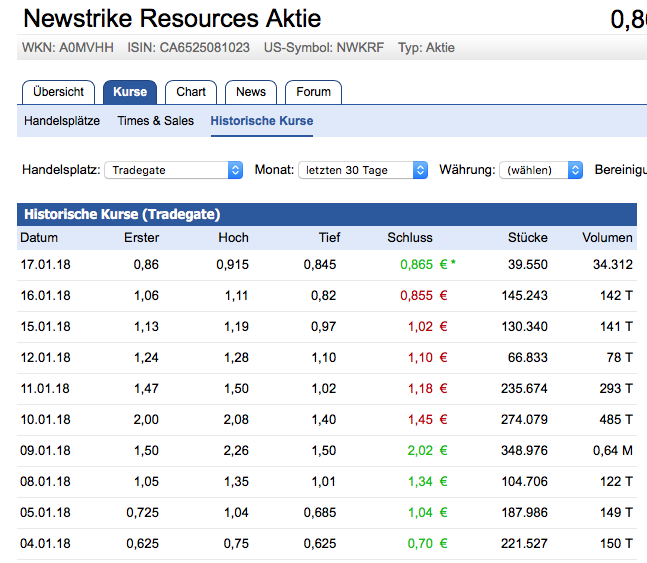
Task: Click Hoch value 2,26
Action: point(236,450)
